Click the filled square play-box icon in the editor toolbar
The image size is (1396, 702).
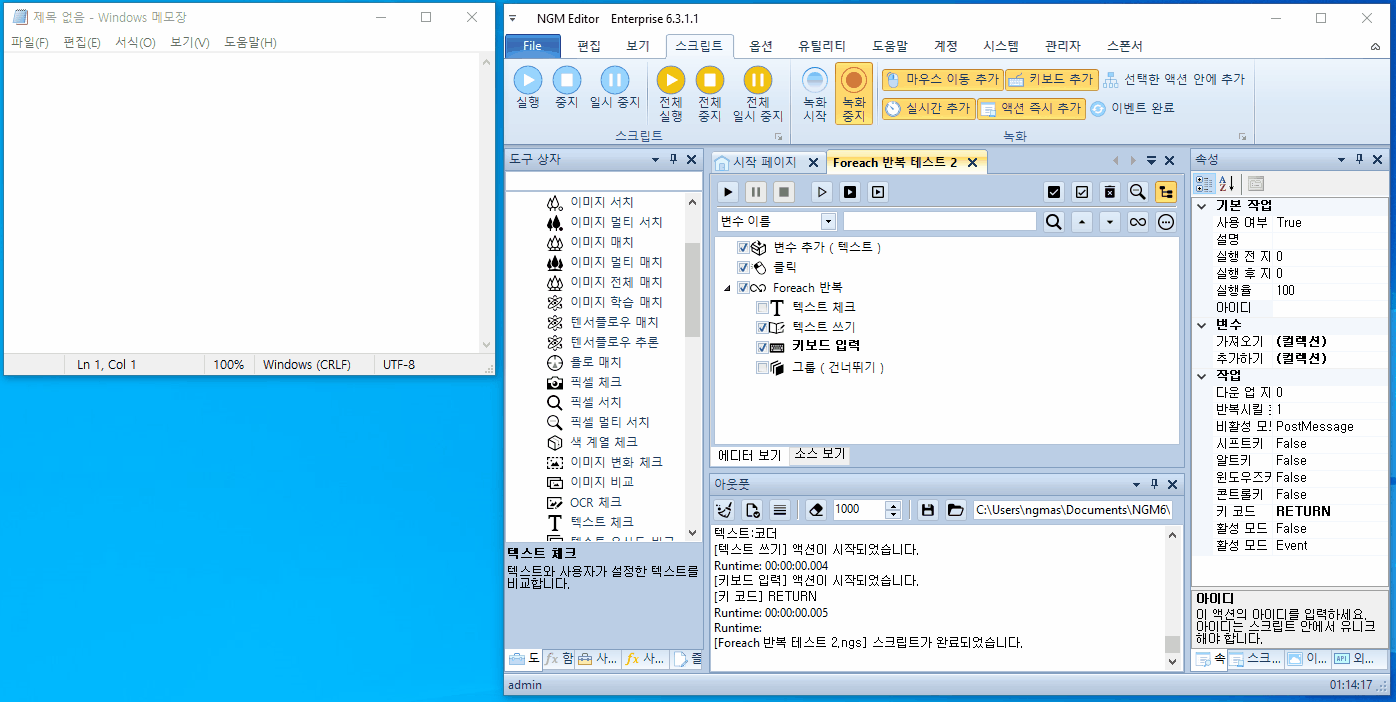click(x=850, y=191)
